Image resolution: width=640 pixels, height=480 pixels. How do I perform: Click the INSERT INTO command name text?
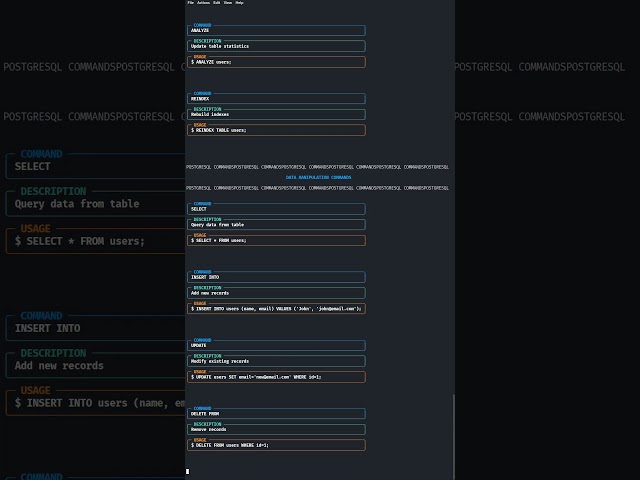coord(205,277)
